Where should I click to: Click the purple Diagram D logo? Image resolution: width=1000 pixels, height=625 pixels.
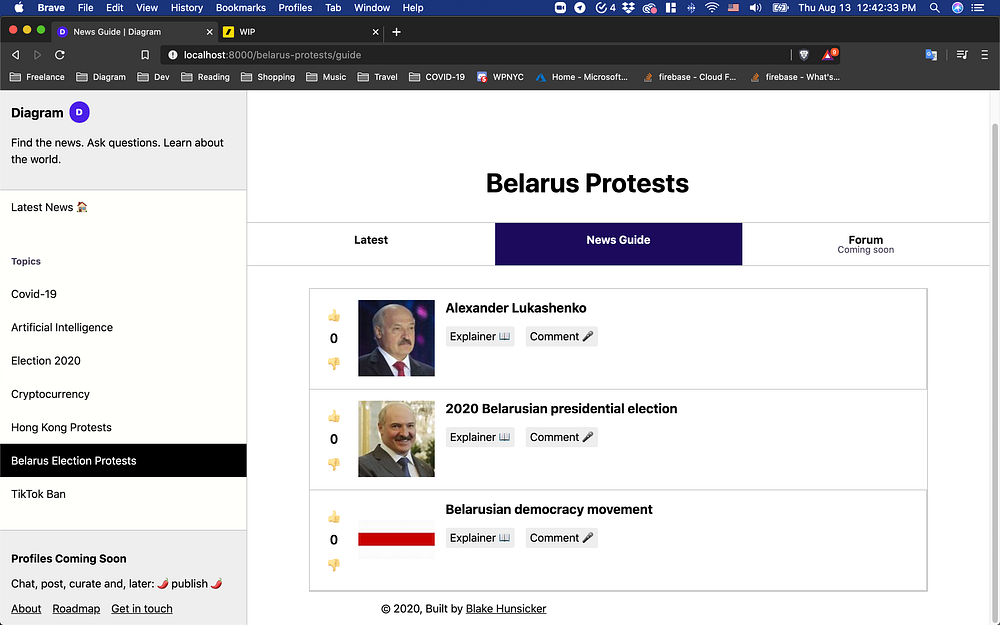79,112
